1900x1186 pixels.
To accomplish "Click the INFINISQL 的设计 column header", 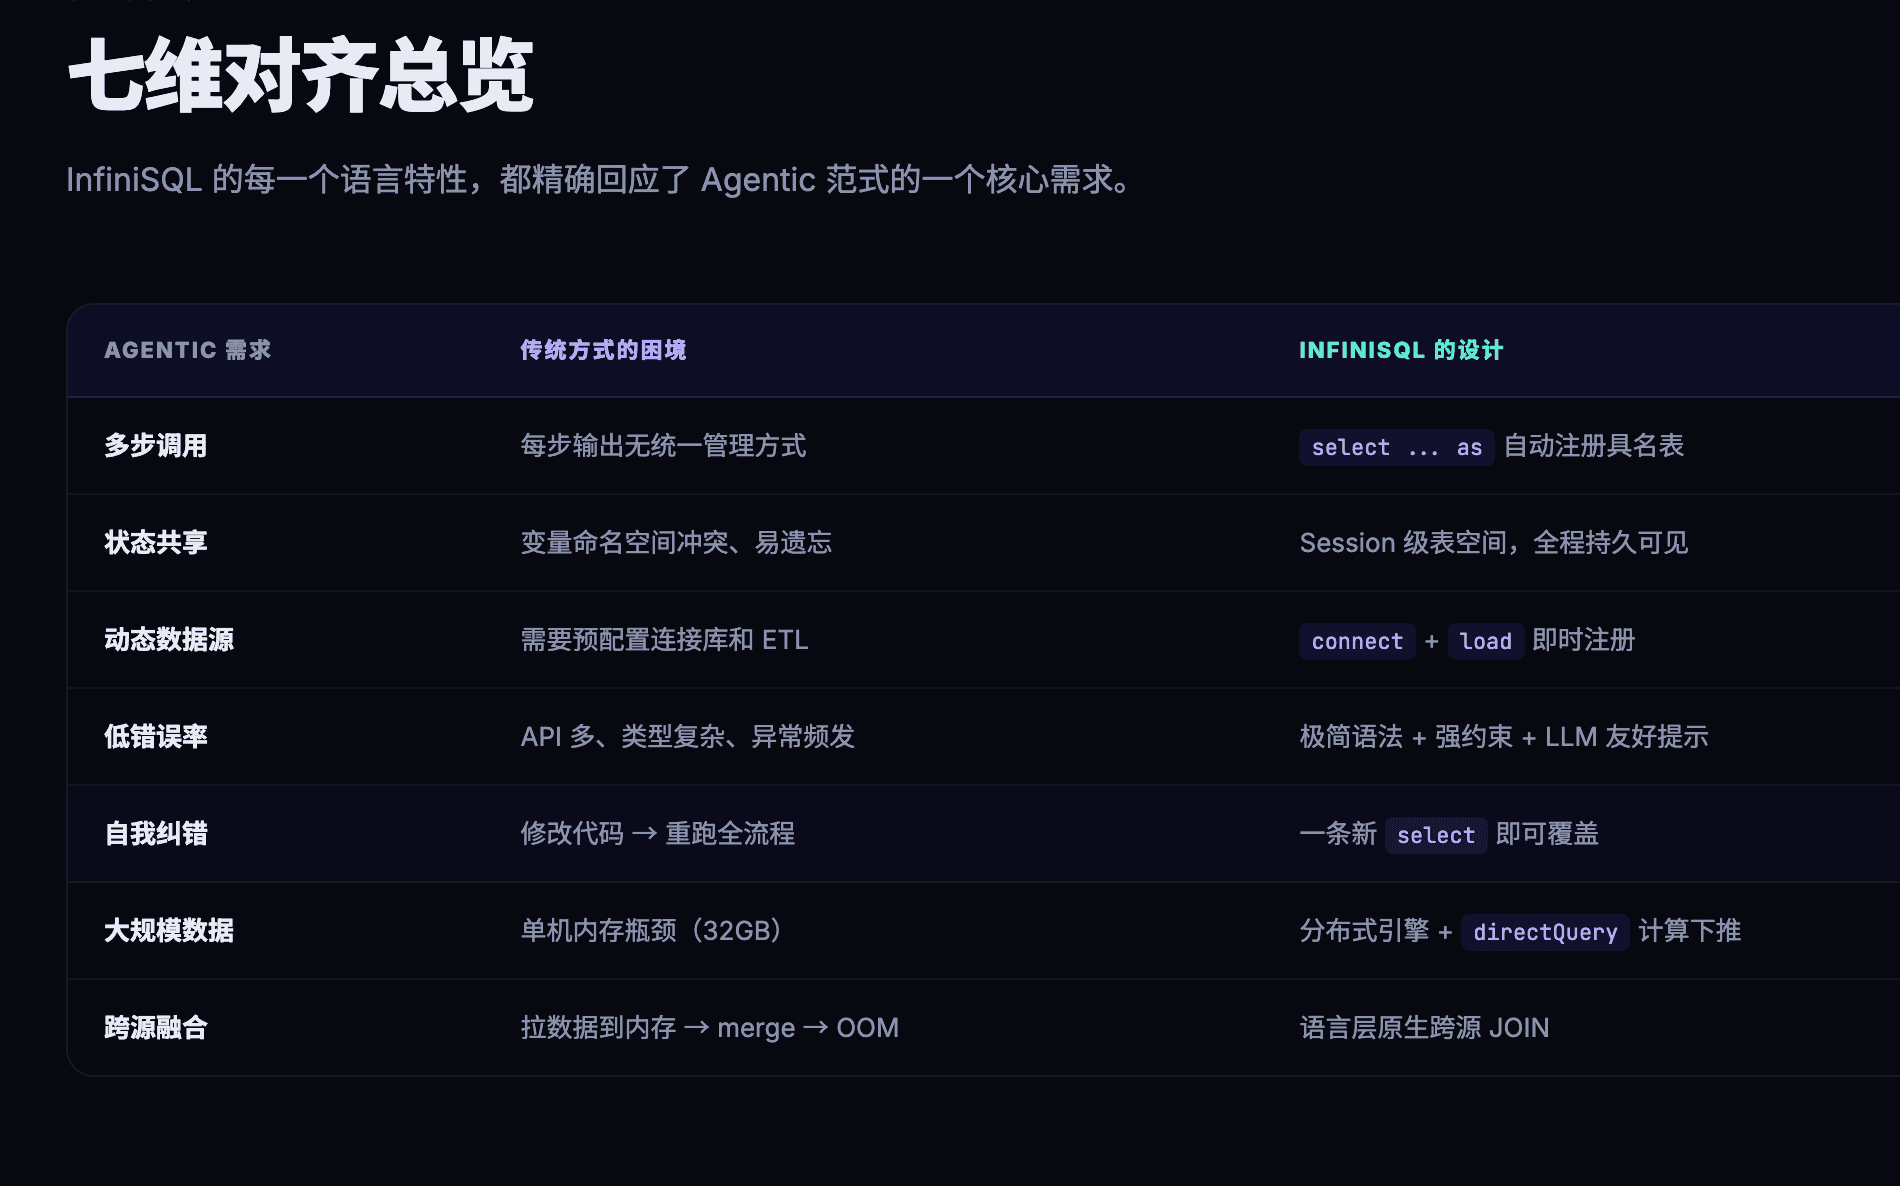I will [1400, 350].
